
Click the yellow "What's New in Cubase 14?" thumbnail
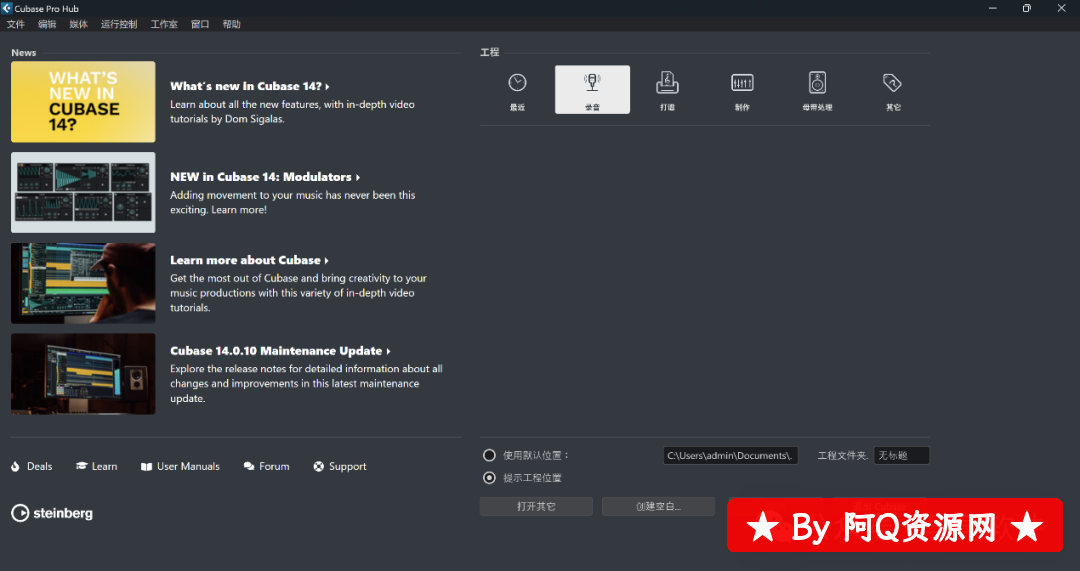coord(83,102)
